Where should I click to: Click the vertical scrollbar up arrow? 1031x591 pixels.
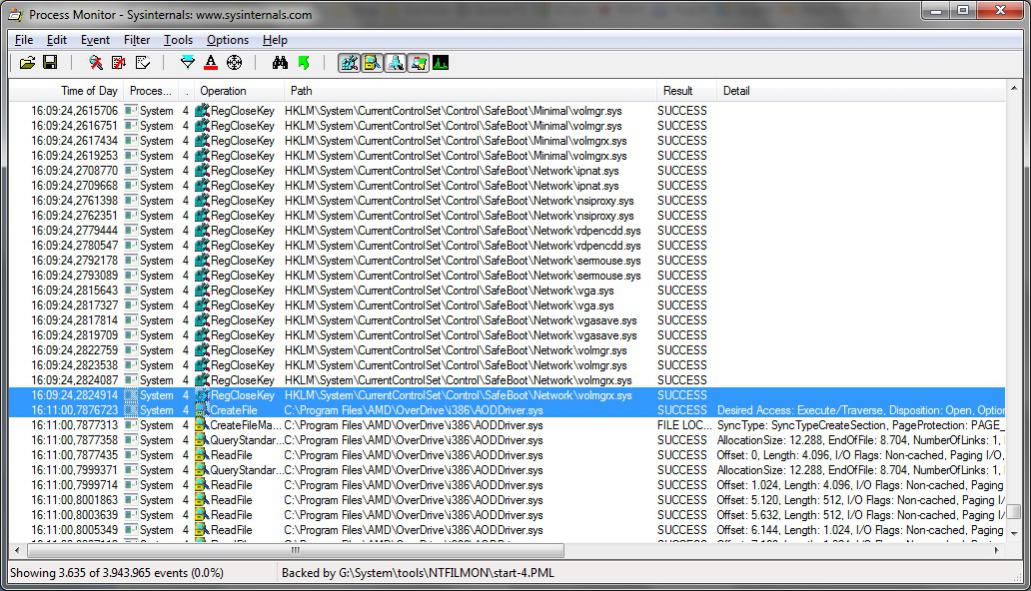click(x=1015, y=87)
